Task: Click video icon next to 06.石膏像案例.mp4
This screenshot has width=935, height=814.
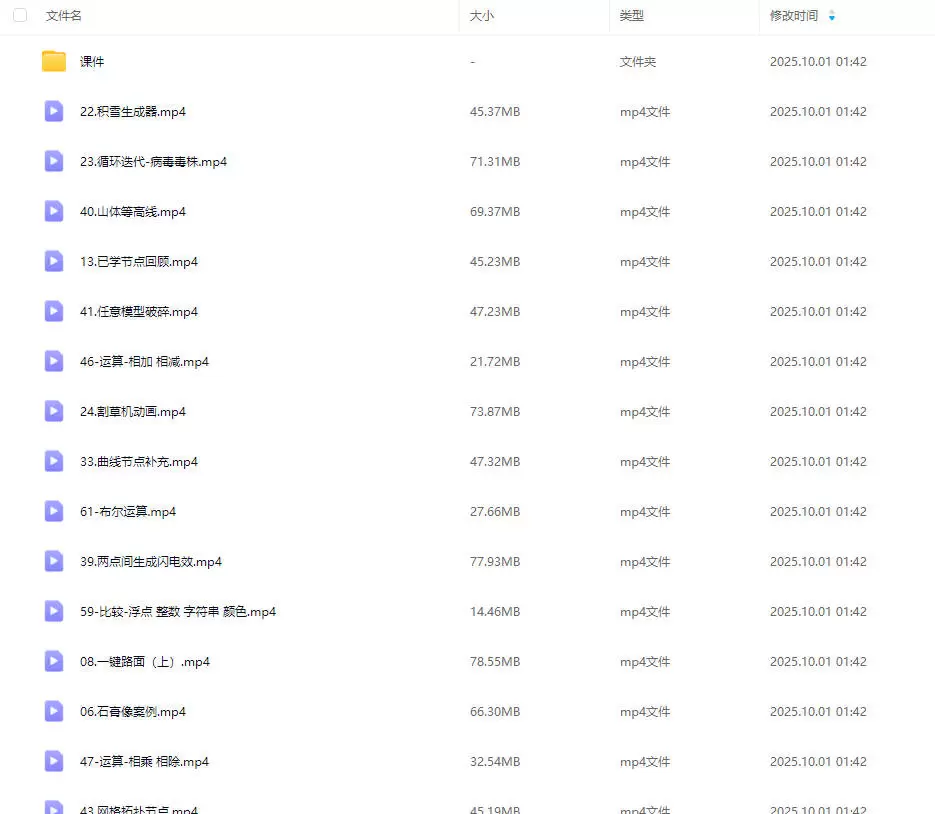Action: [x=54, y=712]
